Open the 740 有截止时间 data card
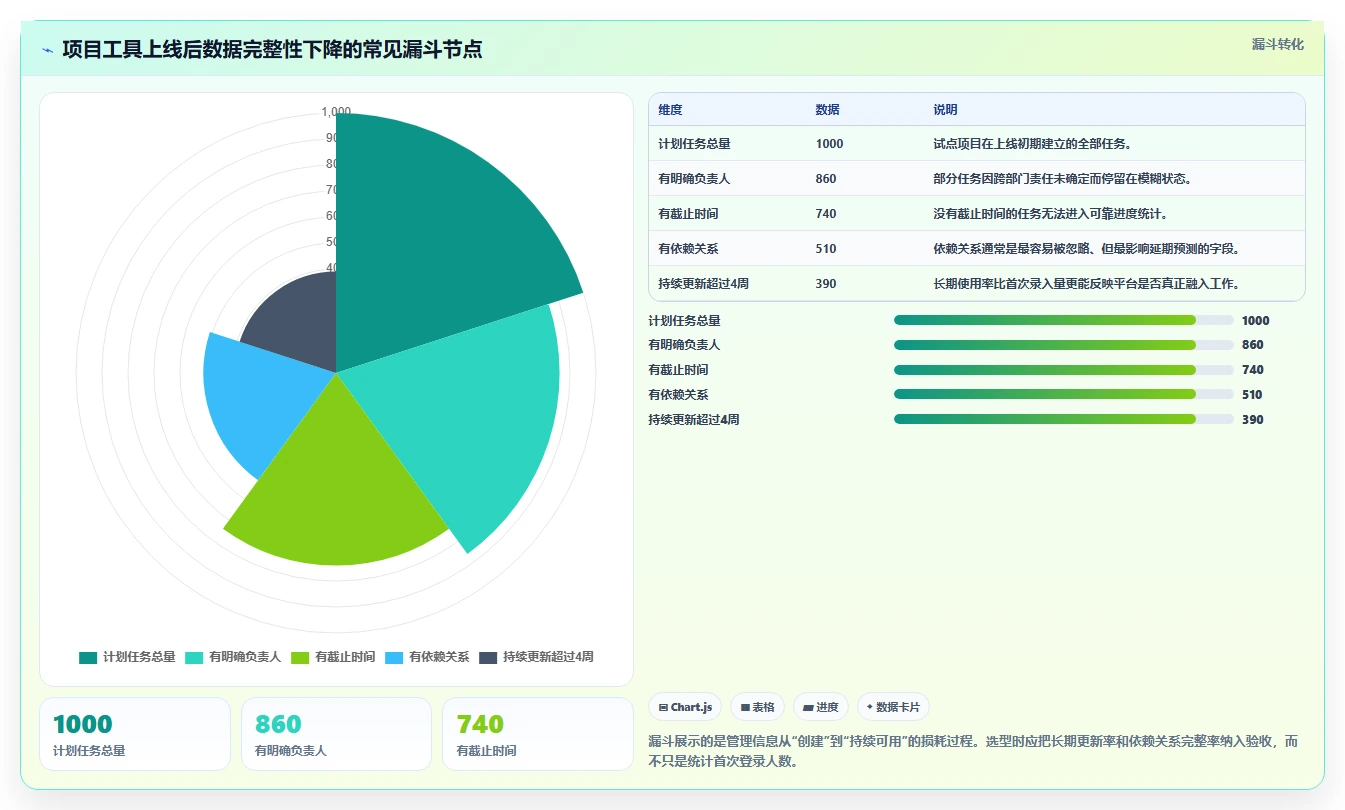Image resolution: width=1345 pixels, height=810 pixels. pos(538,734)
